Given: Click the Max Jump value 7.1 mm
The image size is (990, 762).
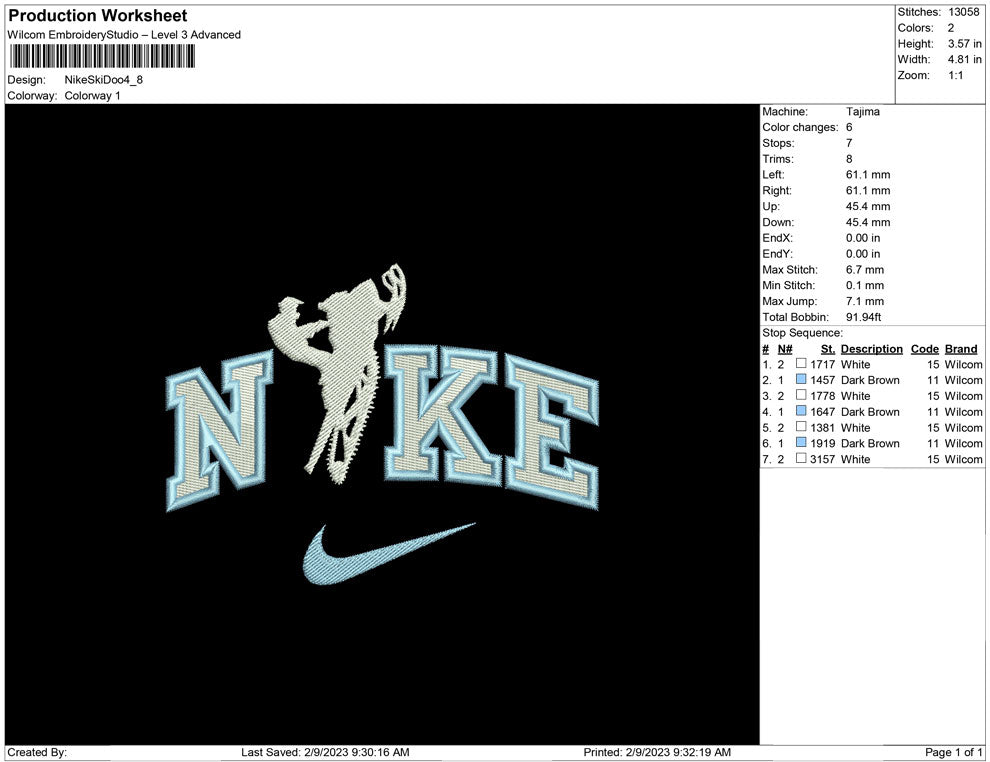Looking at the screenshot, I should click(865, 301).
